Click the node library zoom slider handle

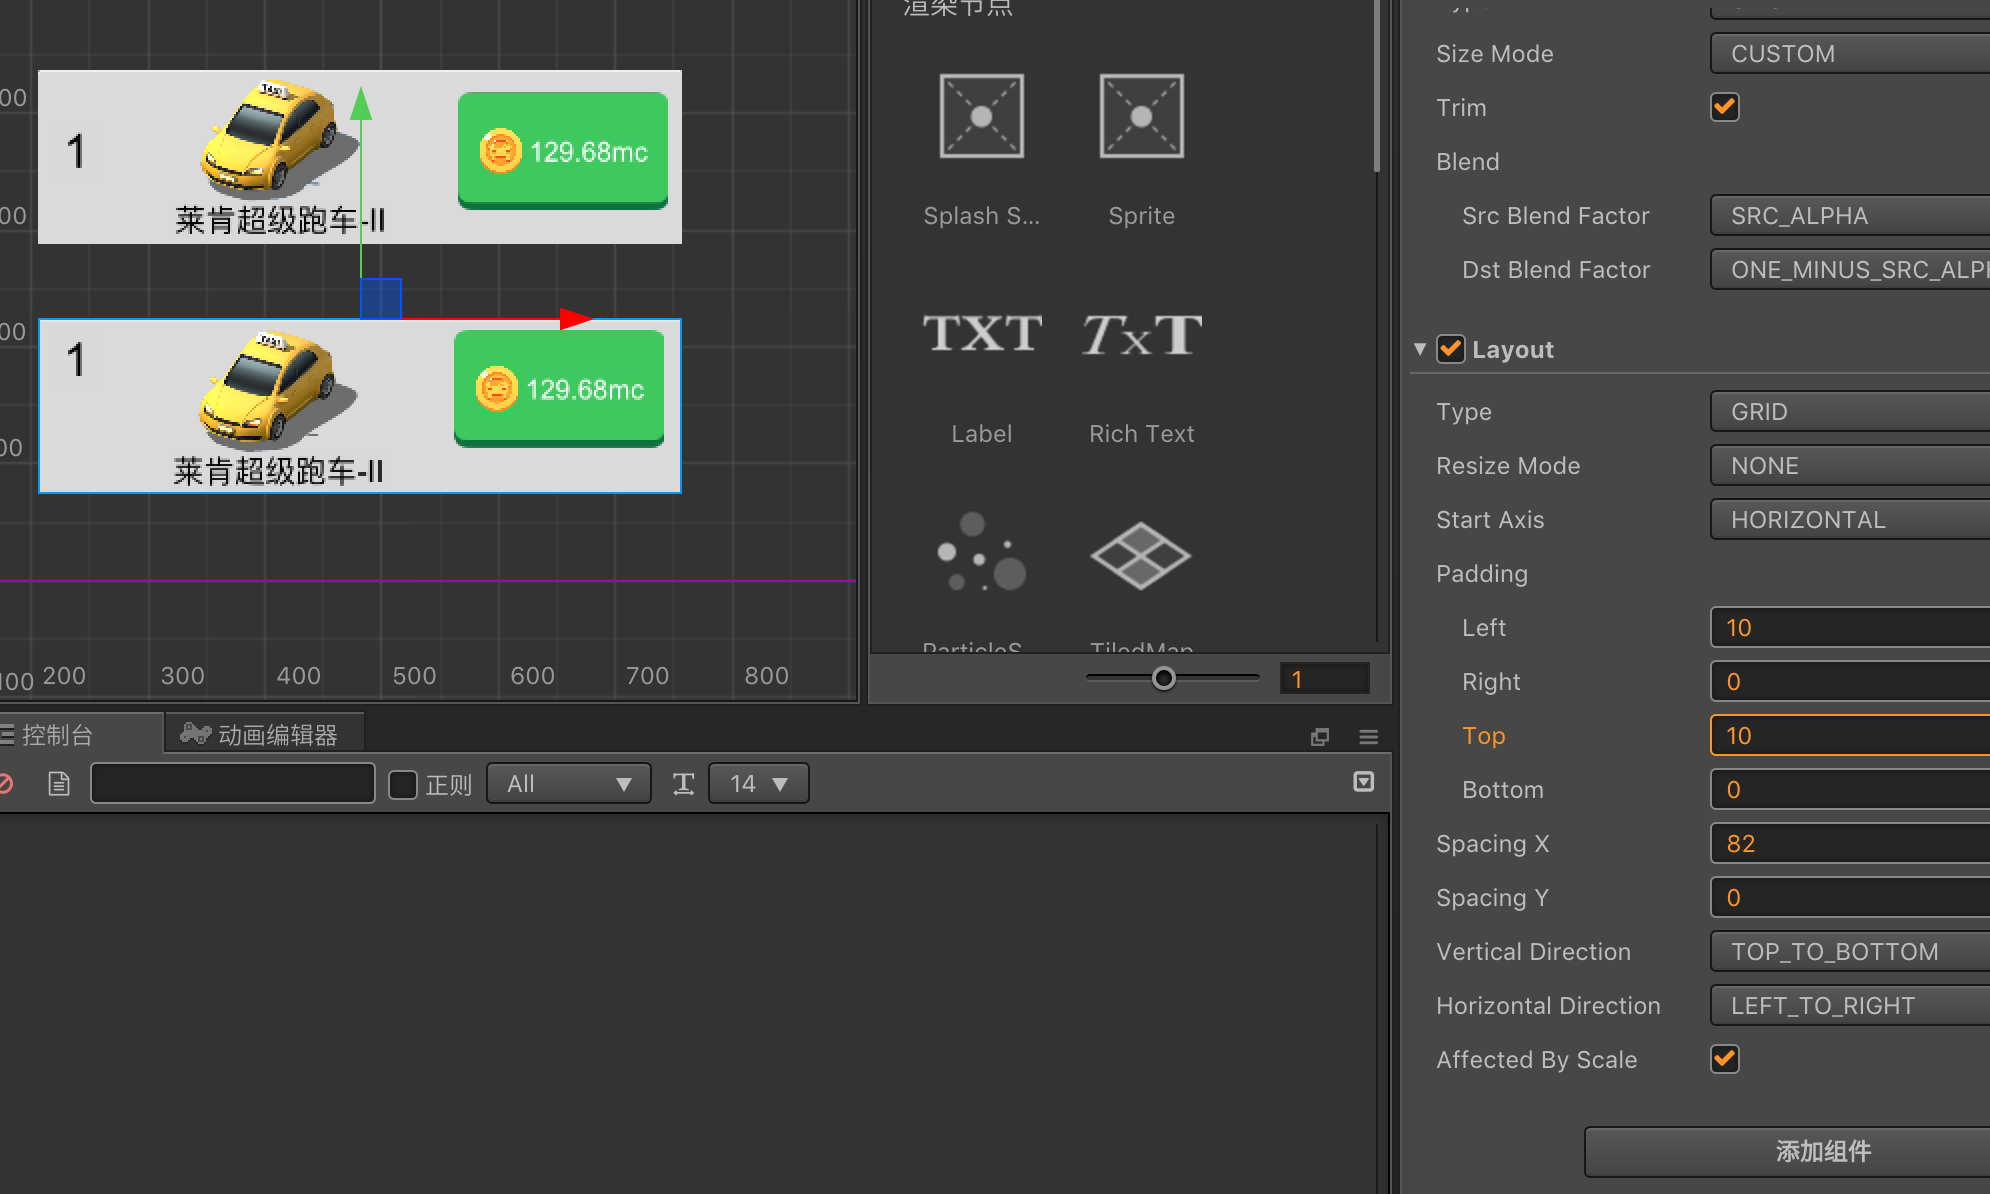(x=1163, y=679)
